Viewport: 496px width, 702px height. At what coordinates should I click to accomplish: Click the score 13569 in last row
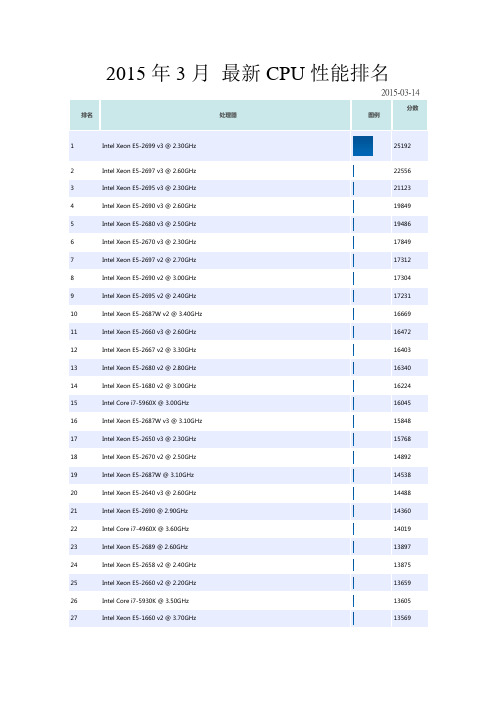[x=402, y=618]
